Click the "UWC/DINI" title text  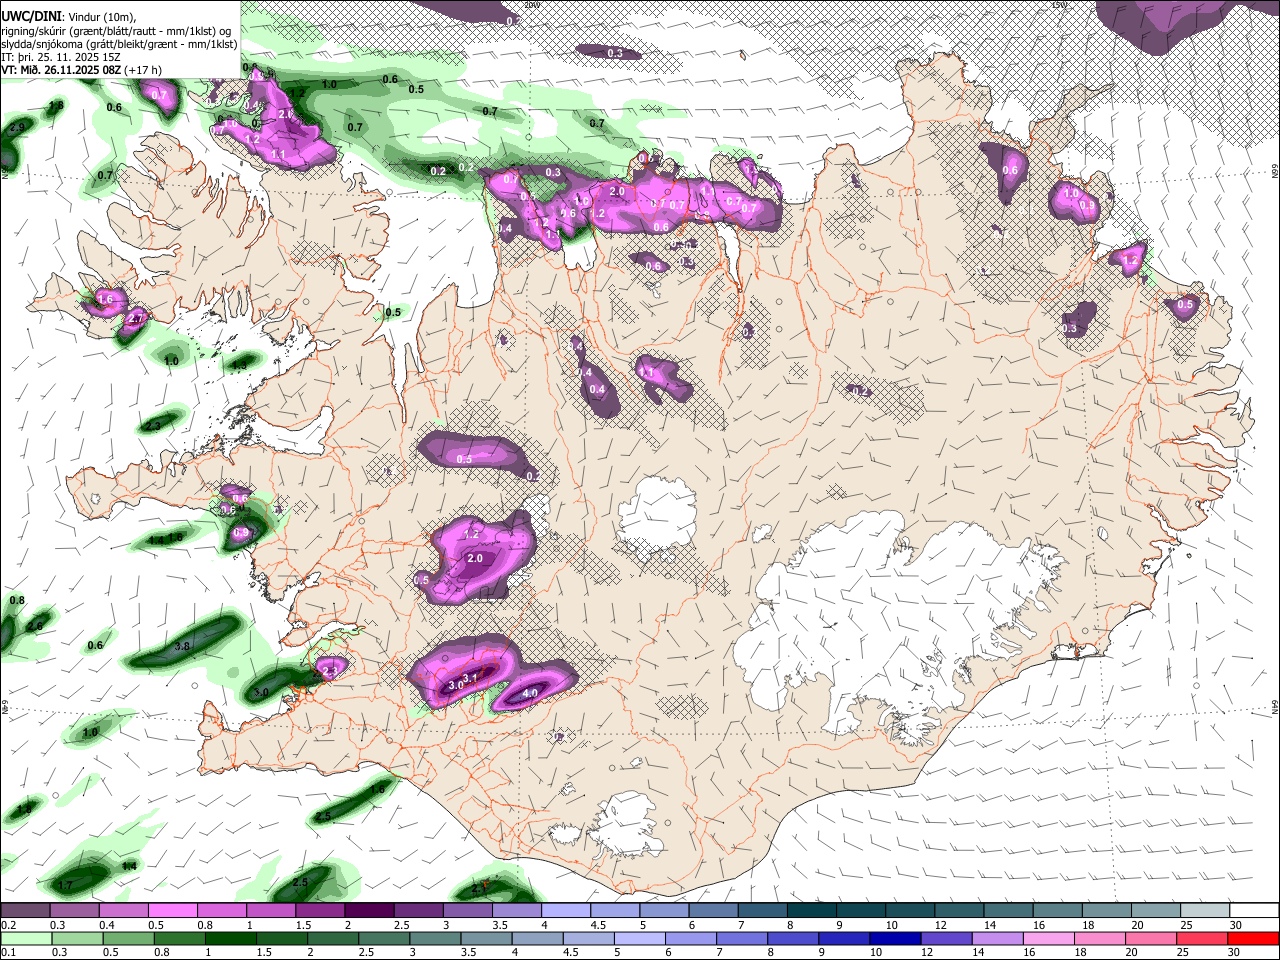coord(30,15)
